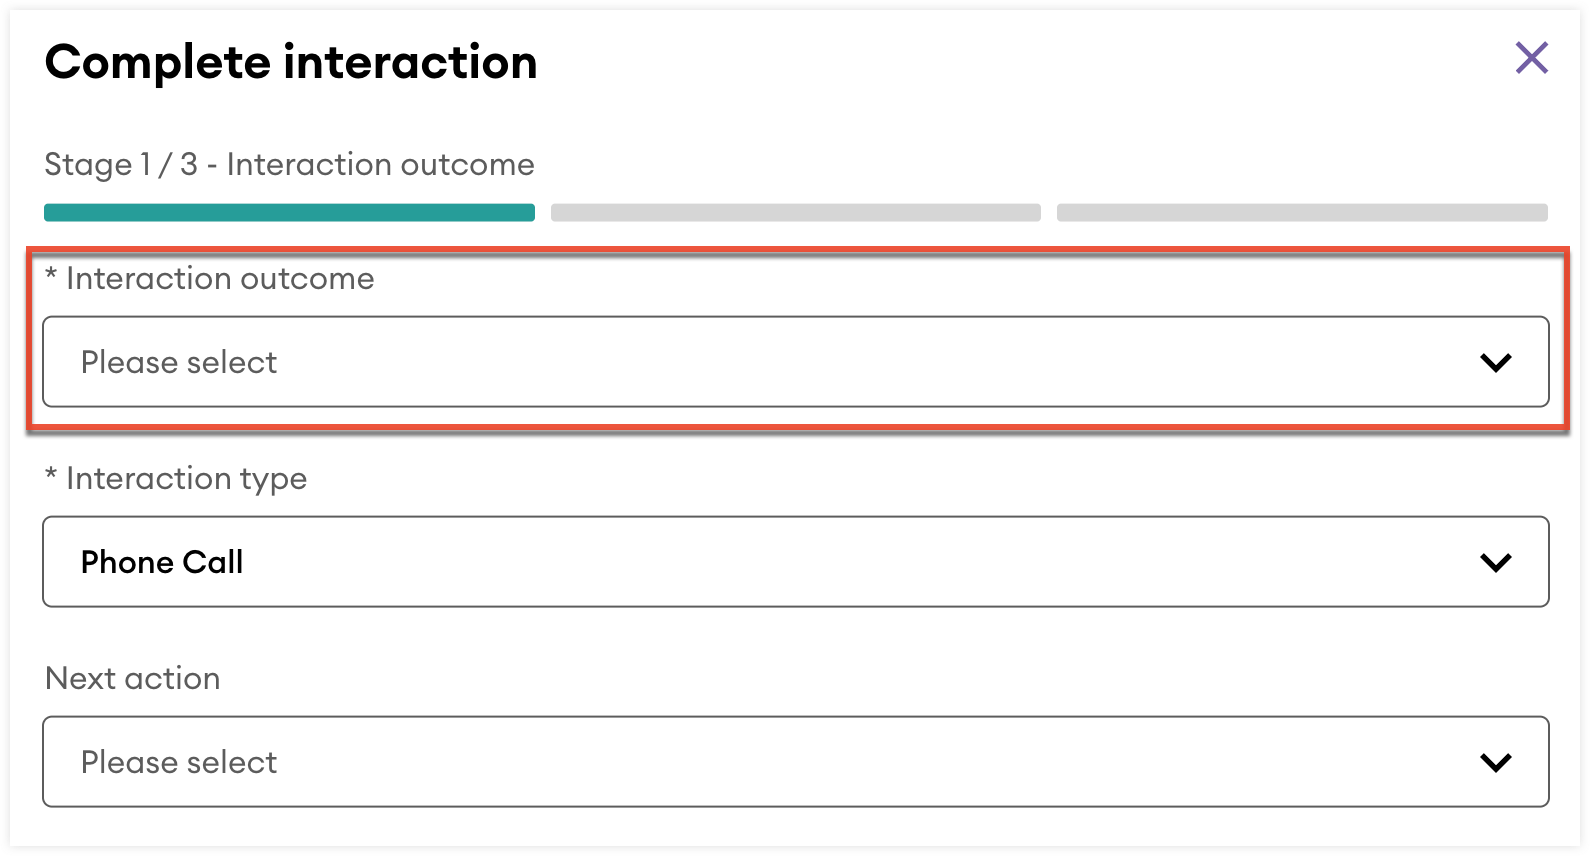Click the Interaction outcome chevron arrow
This screenshot has height=856, width=1590.
tap(1495, 362)
